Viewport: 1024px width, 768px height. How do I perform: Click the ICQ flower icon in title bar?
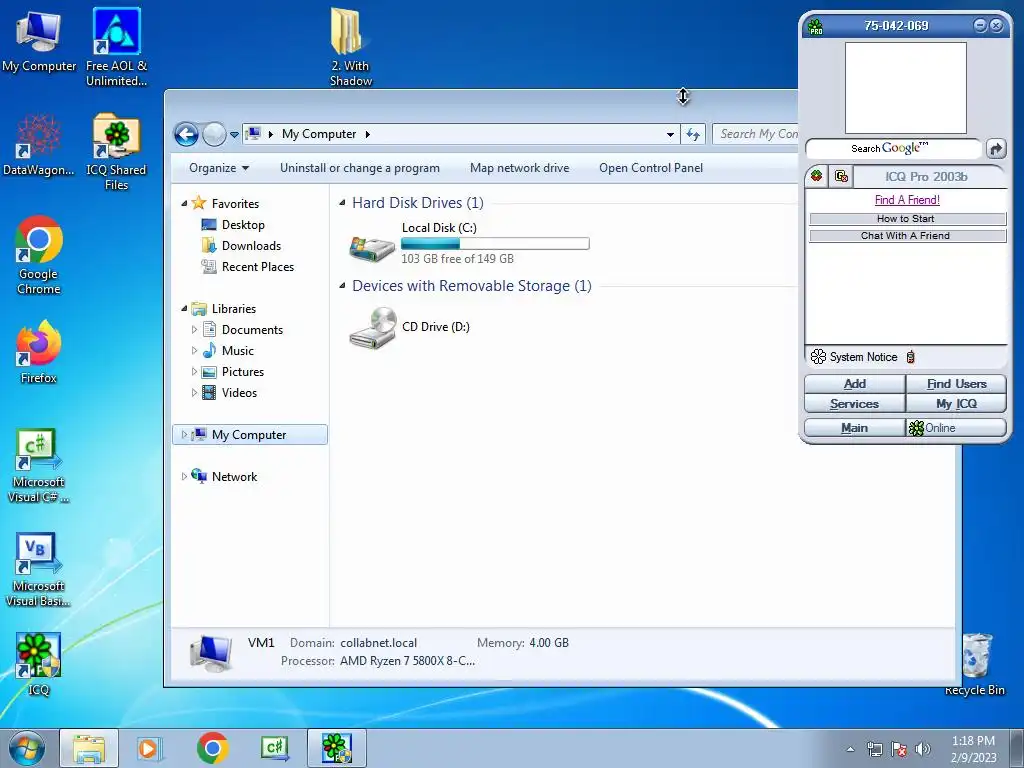coord(815,27)
